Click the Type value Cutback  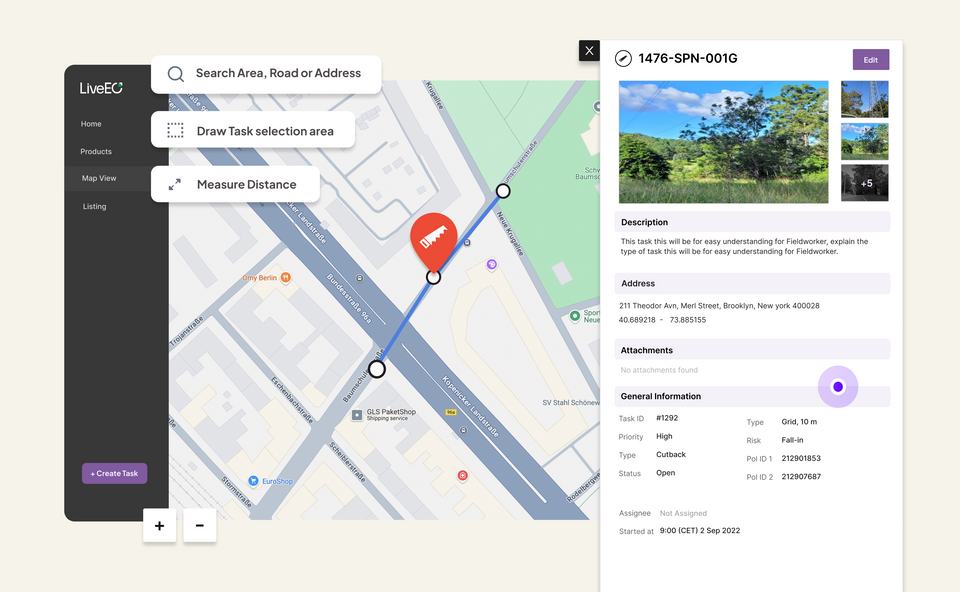(671, 454)
